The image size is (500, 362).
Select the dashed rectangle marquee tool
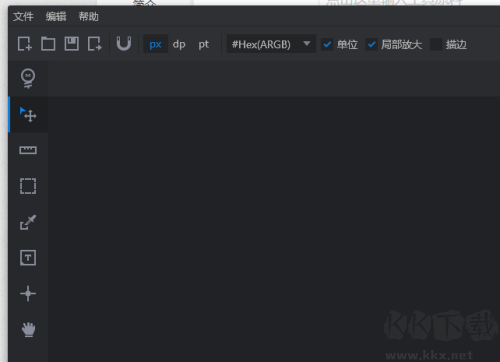[x=28, y=186]
